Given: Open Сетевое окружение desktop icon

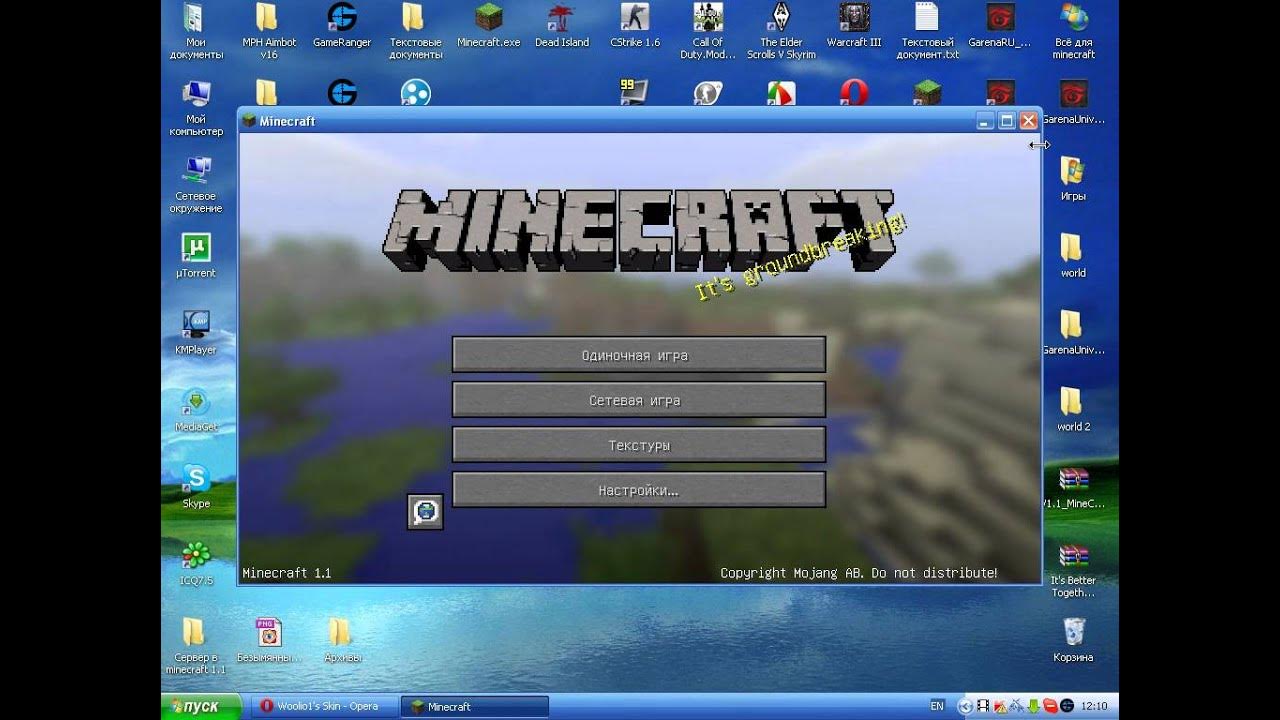Looking at the screenshot, I should [196, 186].
